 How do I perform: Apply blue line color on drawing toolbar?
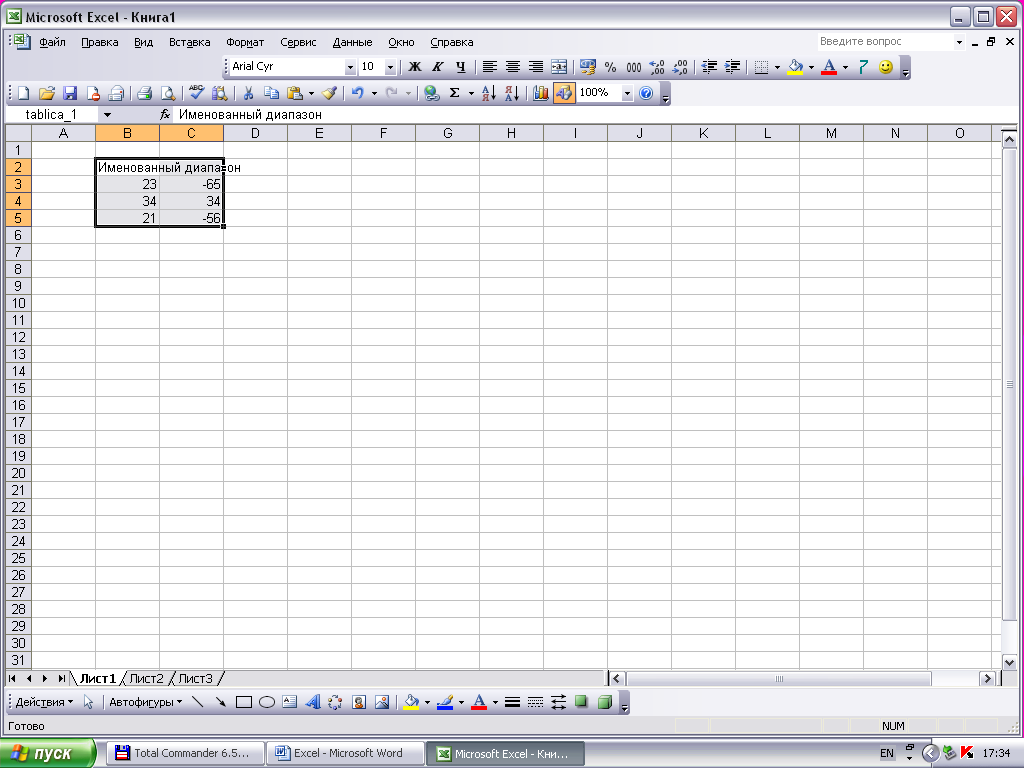point(445,702)
